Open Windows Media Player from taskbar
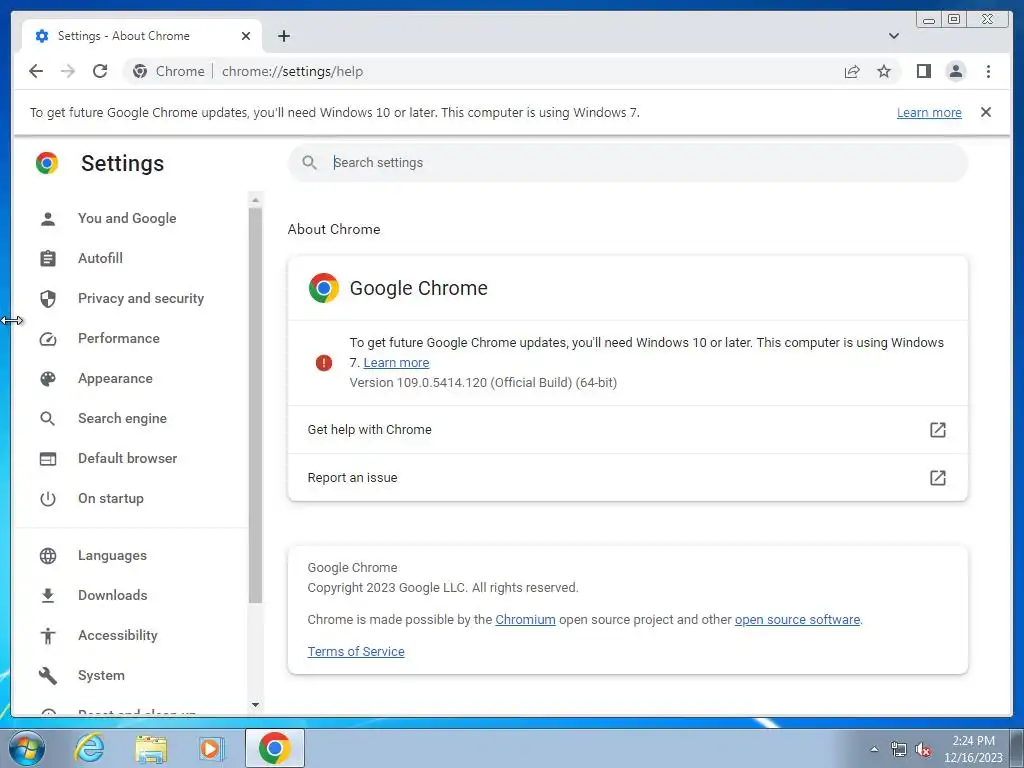1024x768 pixels. (211, 748)
